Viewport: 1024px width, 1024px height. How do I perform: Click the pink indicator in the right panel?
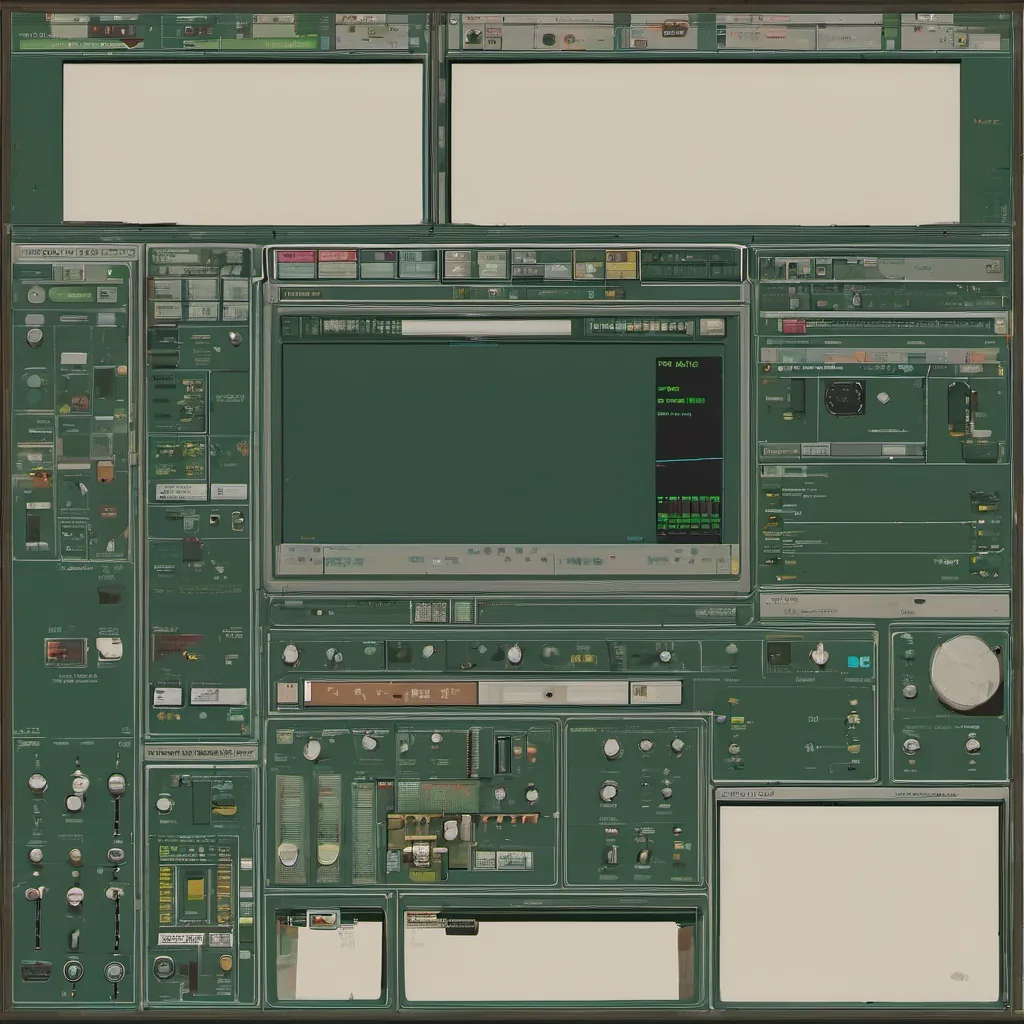794,326
